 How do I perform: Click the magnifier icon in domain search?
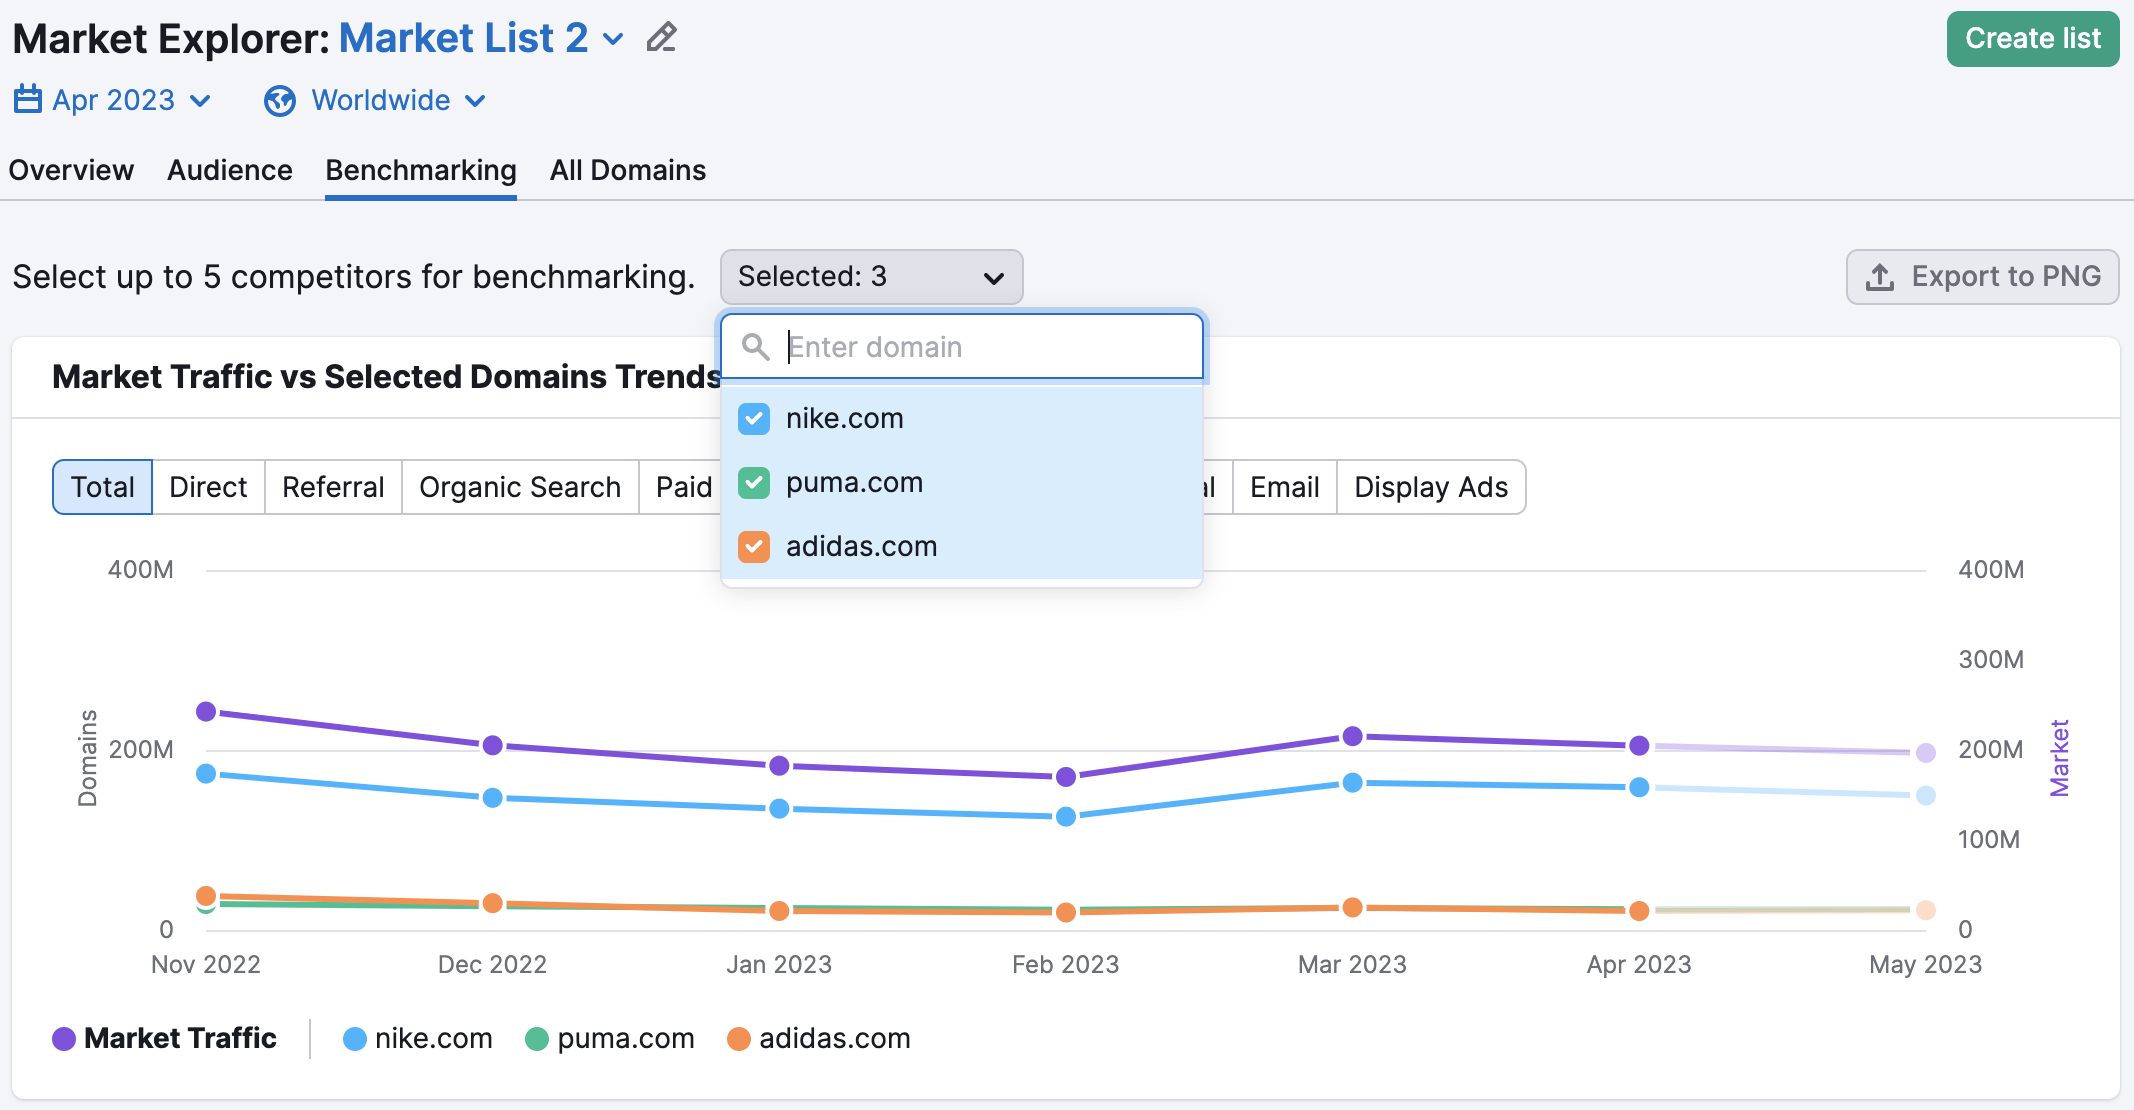(756, 347)
